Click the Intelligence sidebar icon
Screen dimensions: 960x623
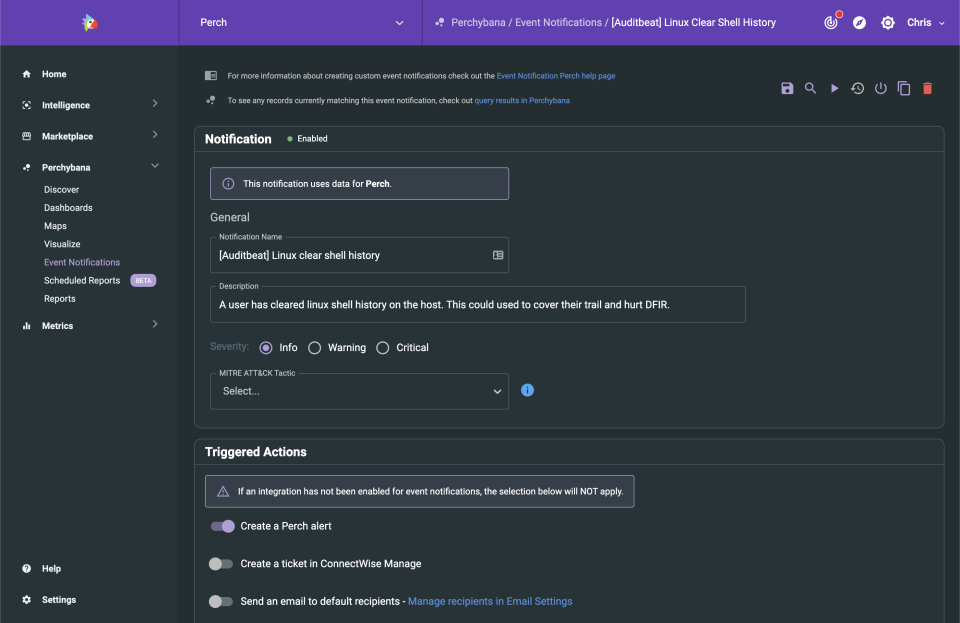click(x=26, y=105)
